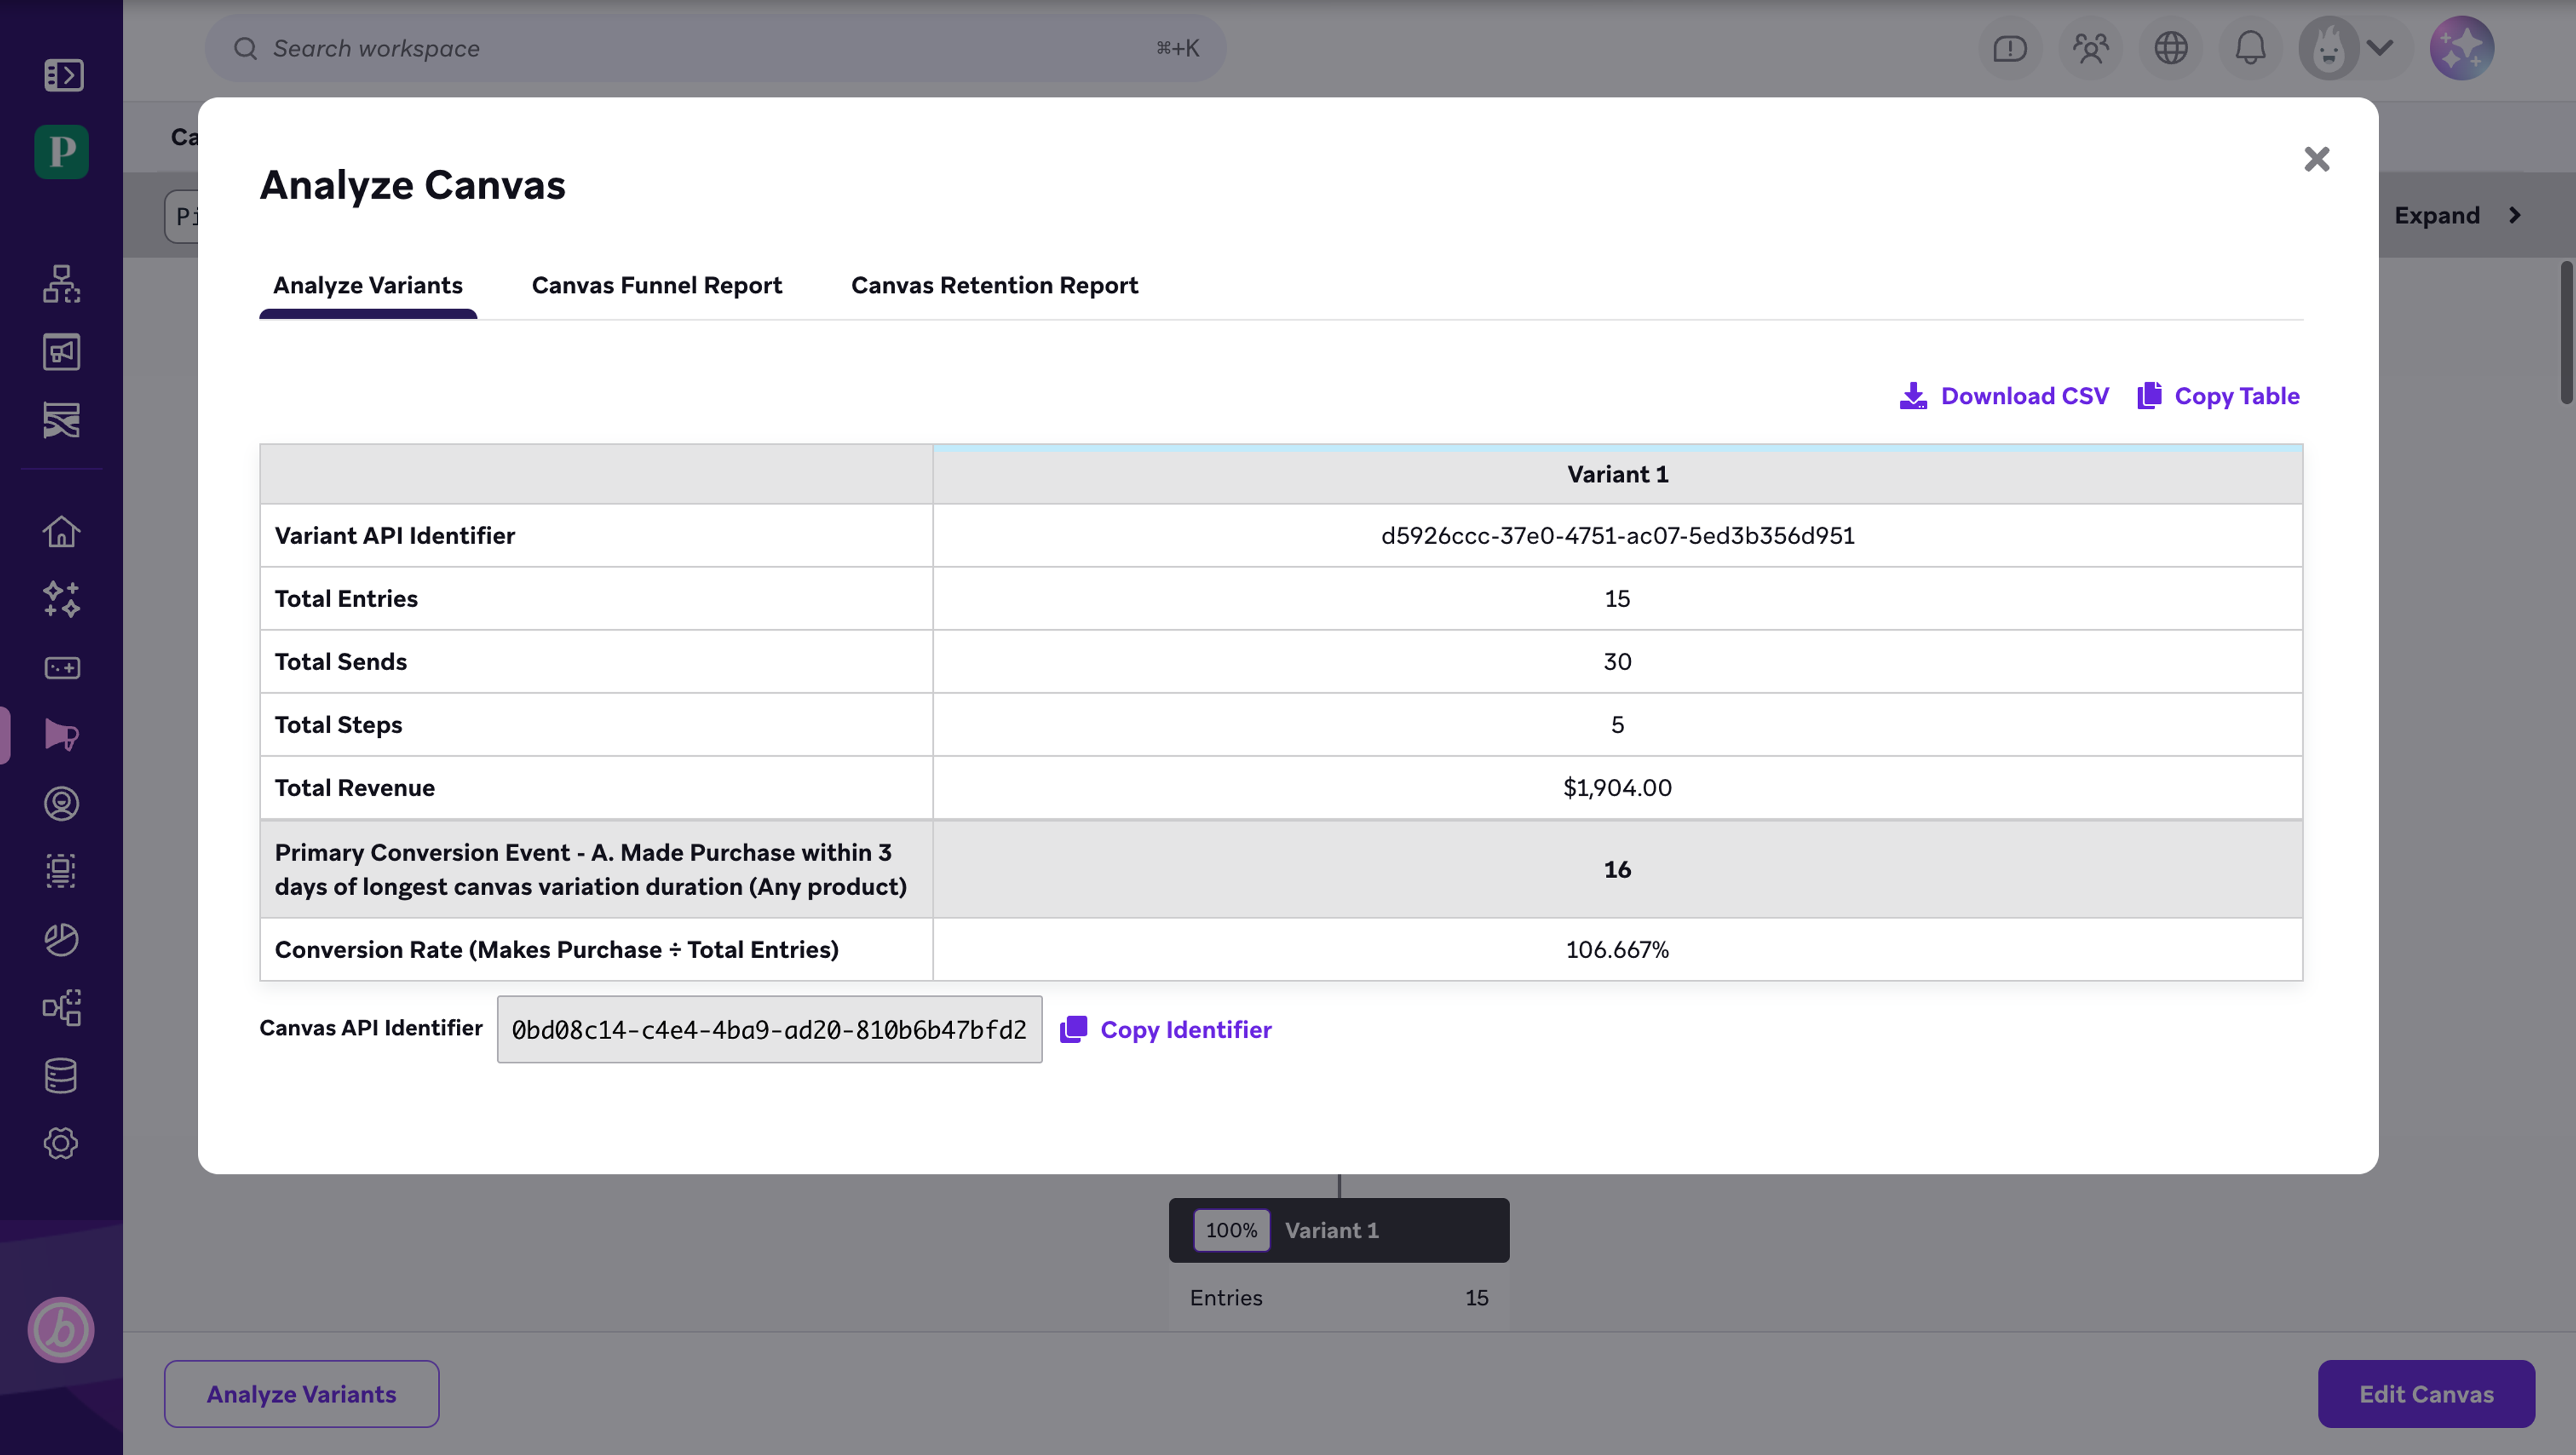Open the Data Settings database icon

(61, 1075)
